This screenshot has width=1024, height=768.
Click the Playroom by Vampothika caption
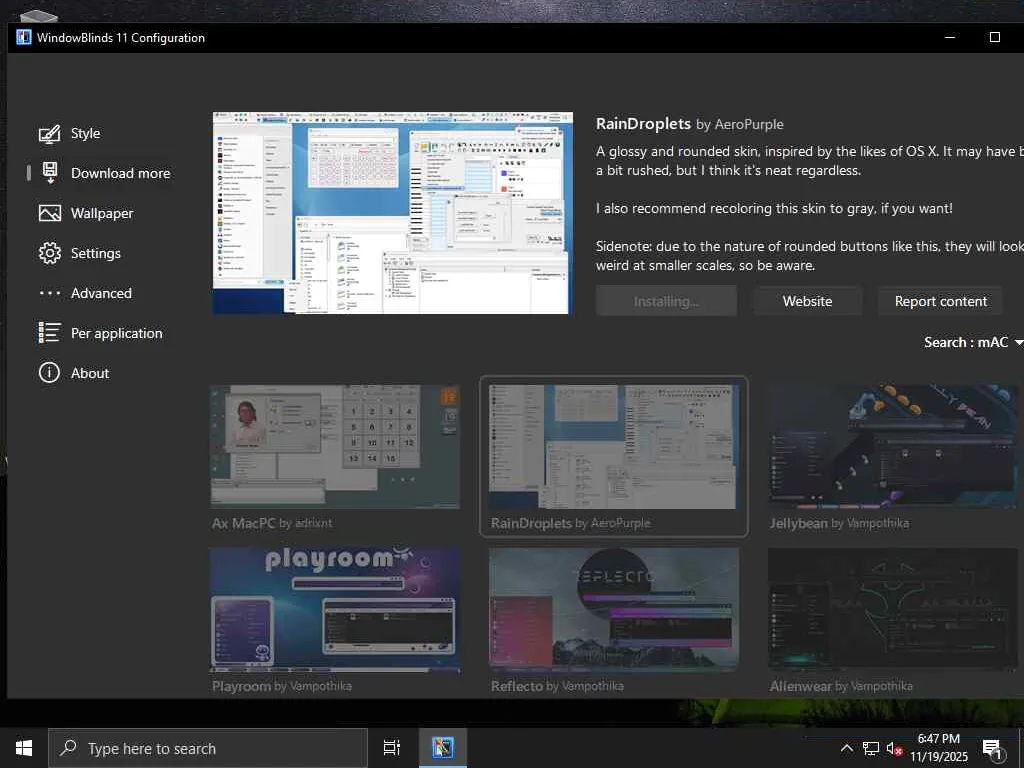[x=282, y=686]
